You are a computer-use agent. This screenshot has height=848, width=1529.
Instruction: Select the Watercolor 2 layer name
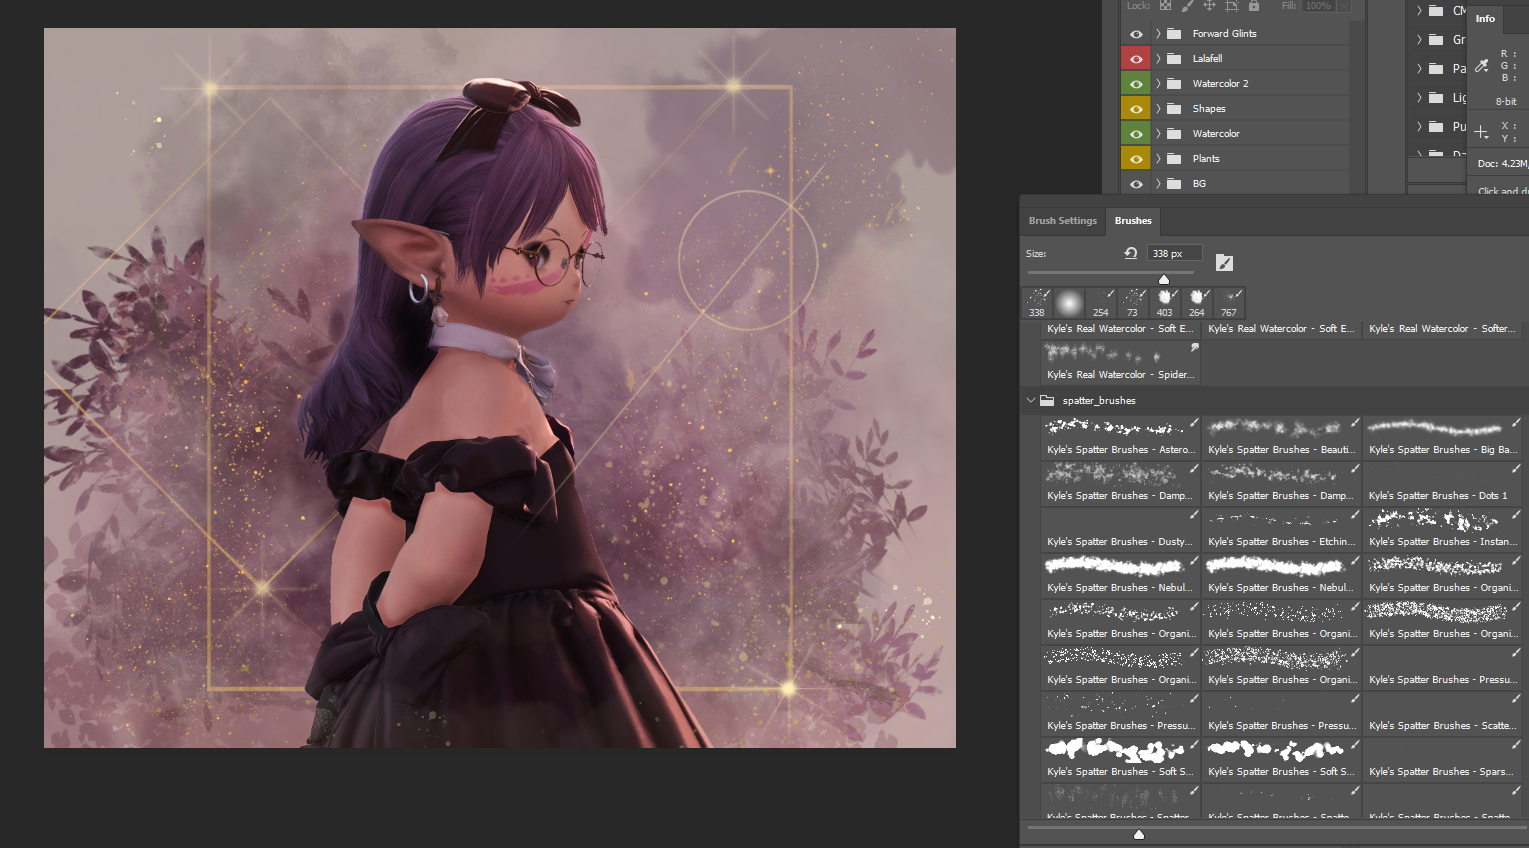(1220, 84)
